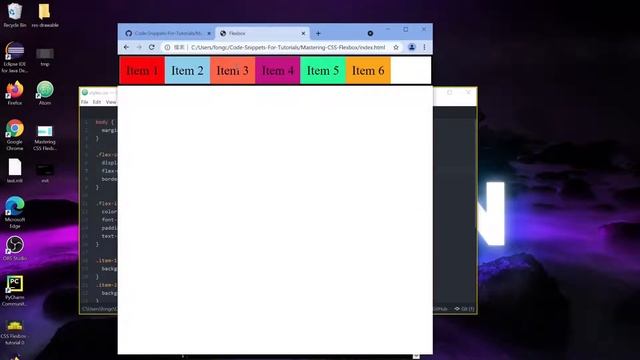Viewport: 640px width, 360px height.
Task: Click the address bar file URL
Action: (x=288, y=47)
